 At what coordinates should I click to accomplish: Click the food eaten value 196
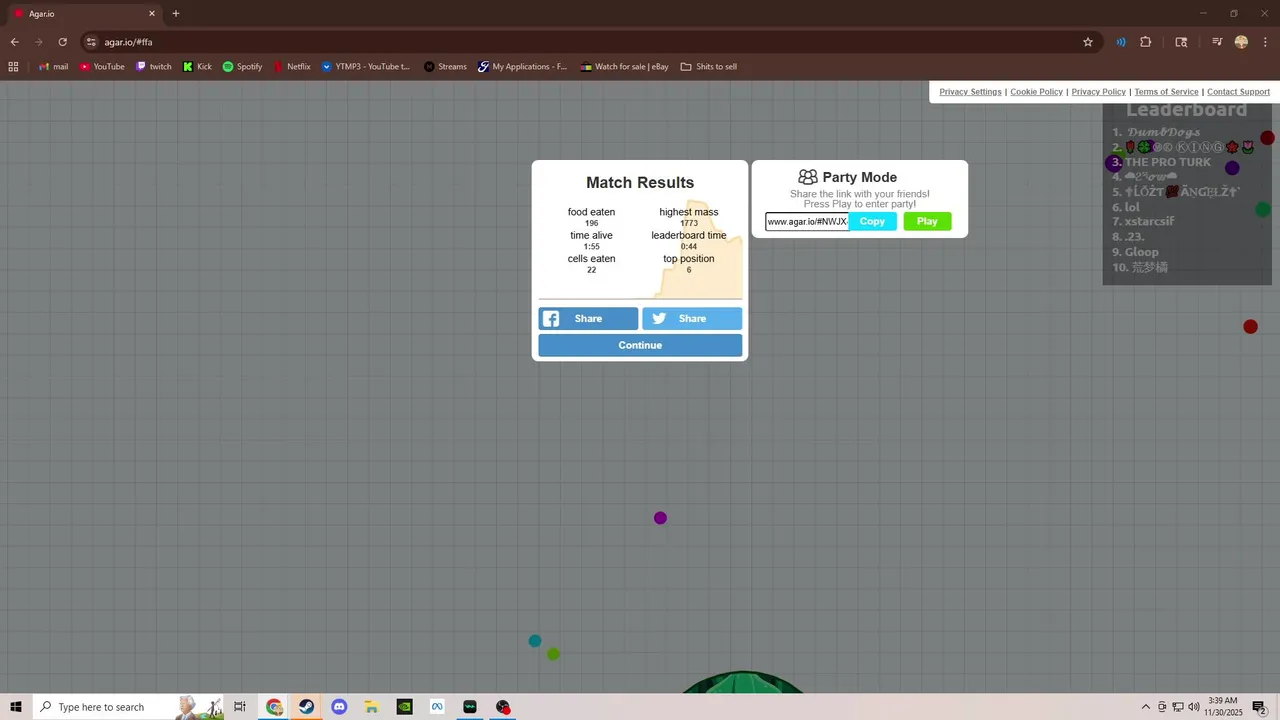pos(591,223)
